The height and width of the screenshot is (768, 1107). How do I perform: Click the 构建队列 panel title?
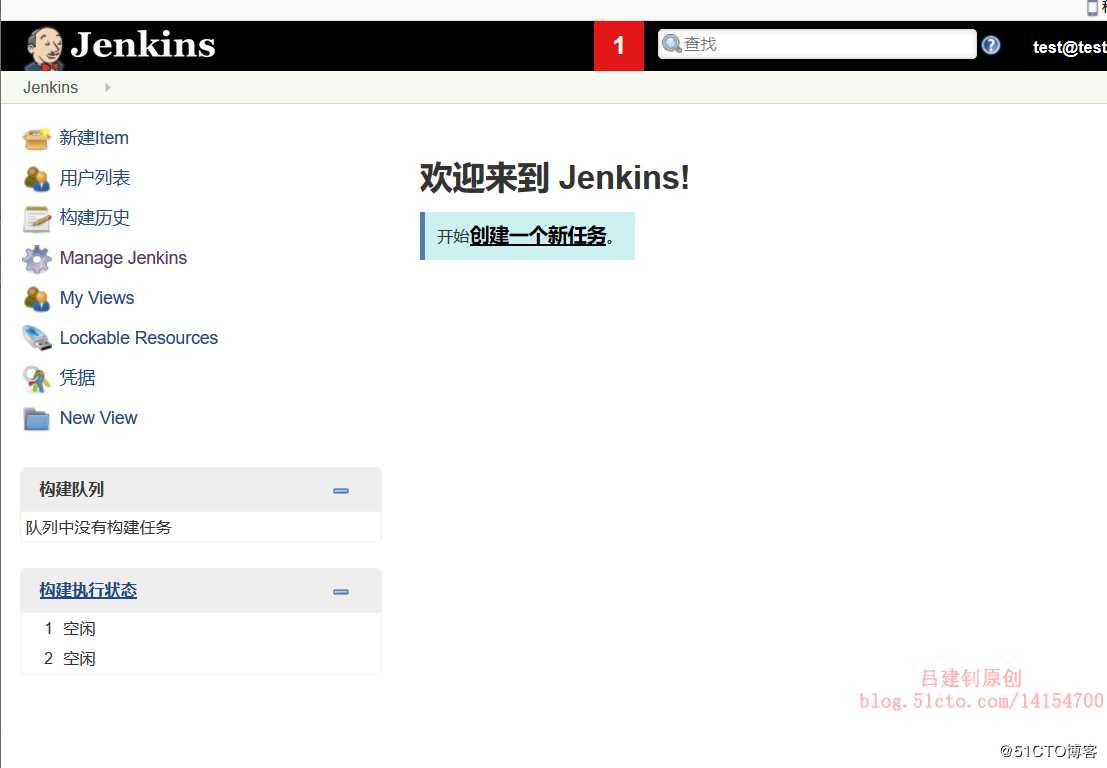click(71, 489)
